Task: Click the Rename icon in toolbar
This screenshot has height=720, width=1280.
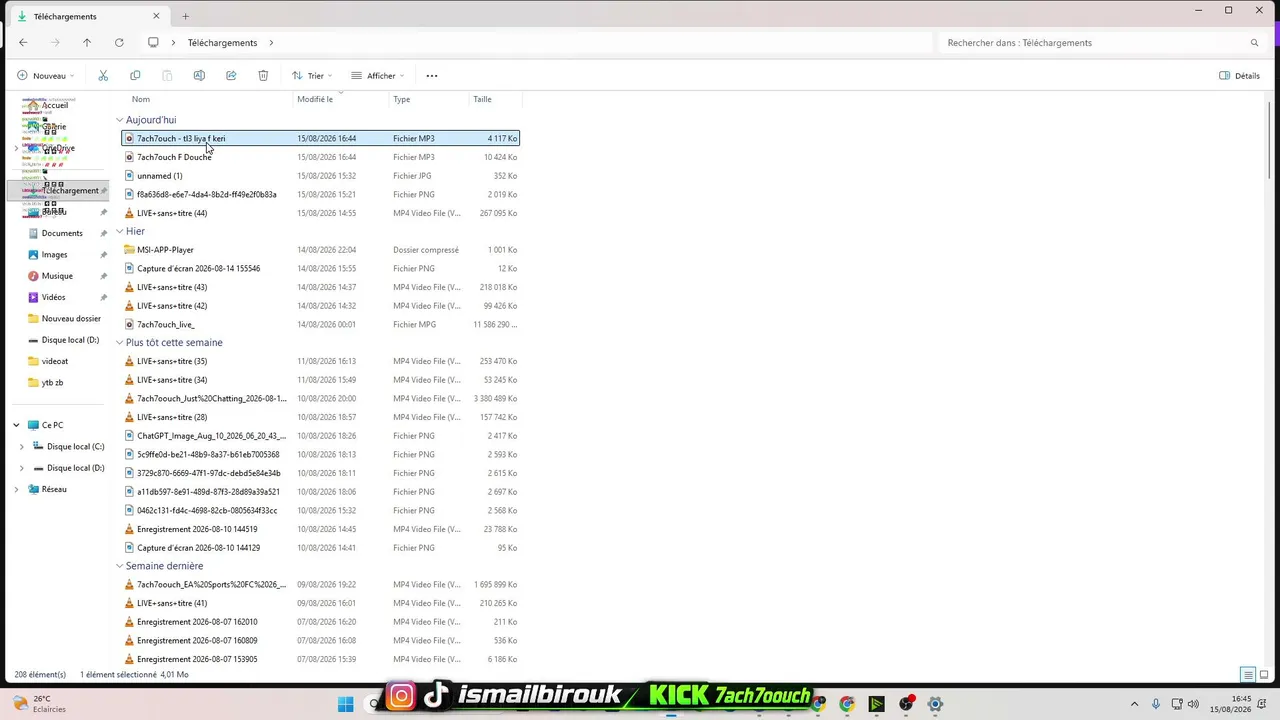Action: [x=199, y=76]
